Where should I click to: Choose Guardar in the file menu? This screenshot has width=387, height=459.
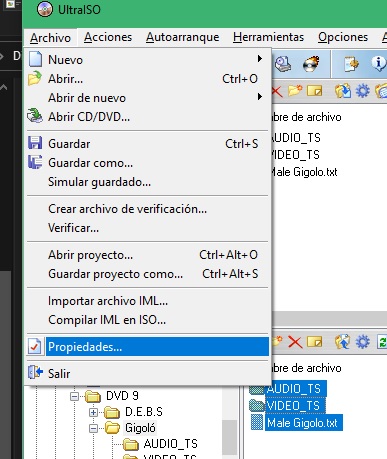tap(147, 144)
